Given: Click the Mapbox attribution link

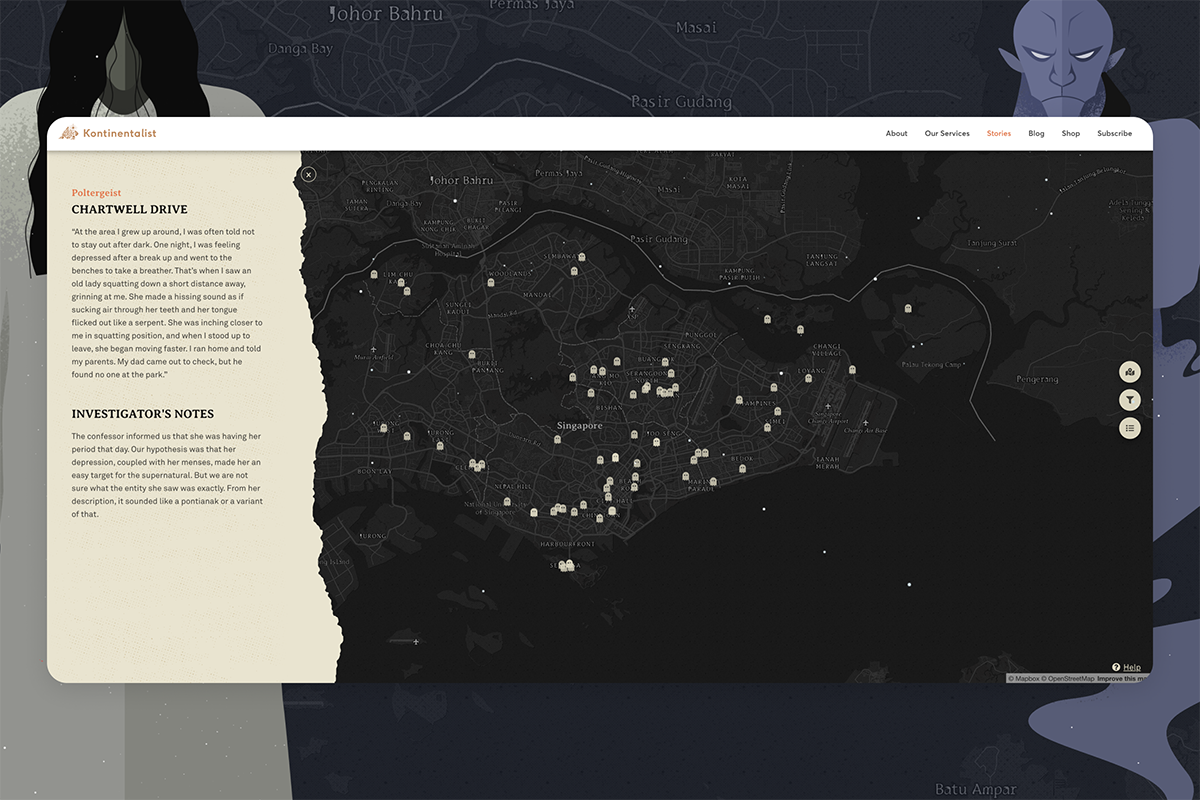Looking at the screenshot, I should click(x=1026, y=679).
